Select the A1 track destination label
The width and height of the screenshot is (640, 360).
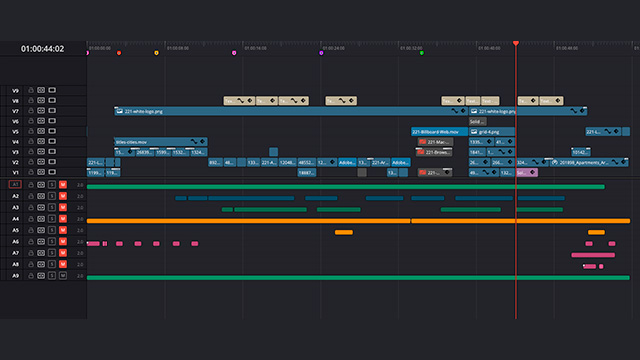[15, 184]
